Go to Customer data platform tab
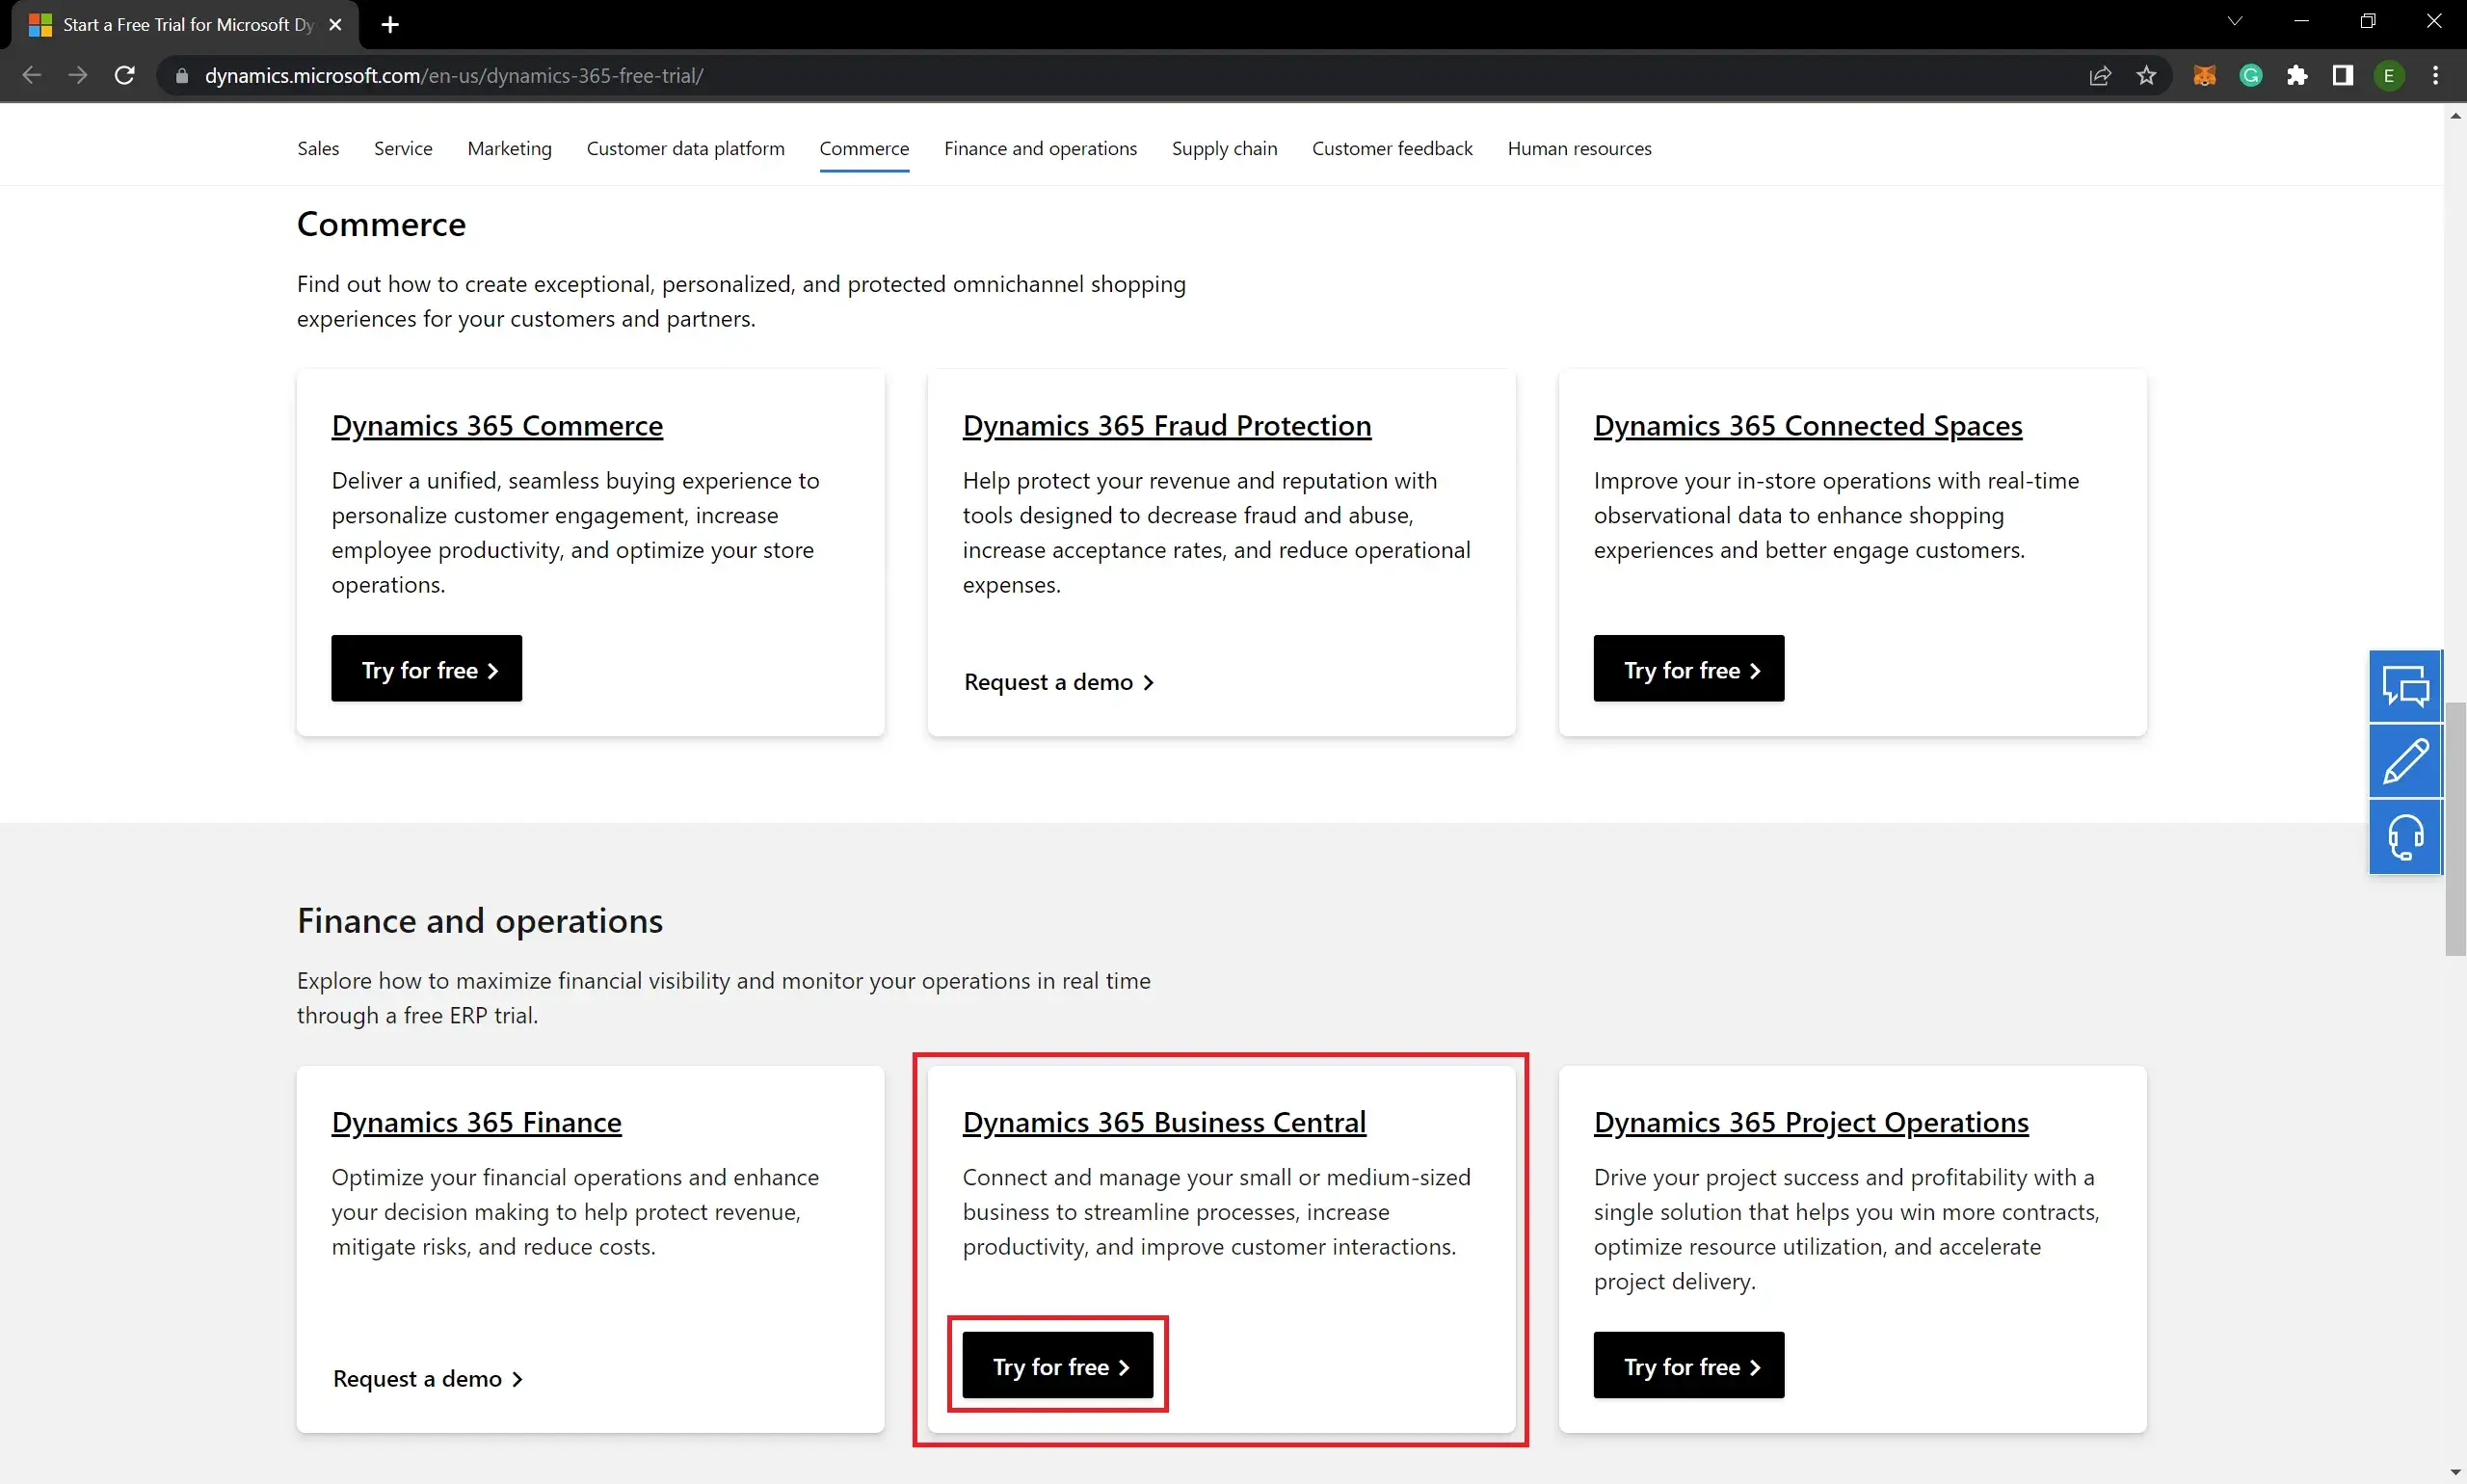The height and width of the screenshot is (1484, 2467). click(x=685, y=148)
